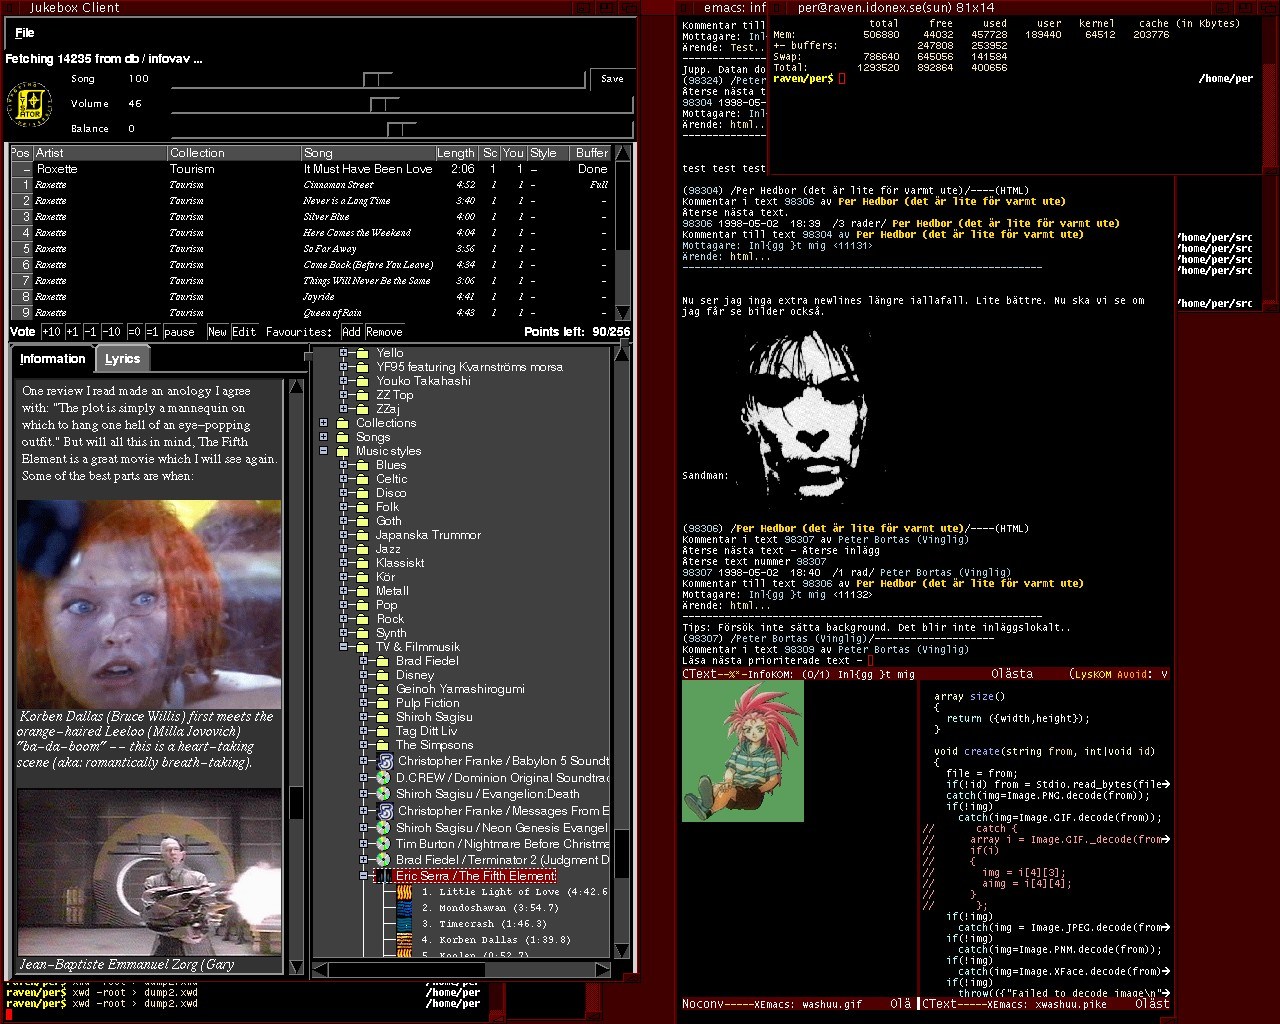This screenshot has width=1280, height=1024.
Task: Click the Information panel scrollbar up arrow
Action: (296, 386)
